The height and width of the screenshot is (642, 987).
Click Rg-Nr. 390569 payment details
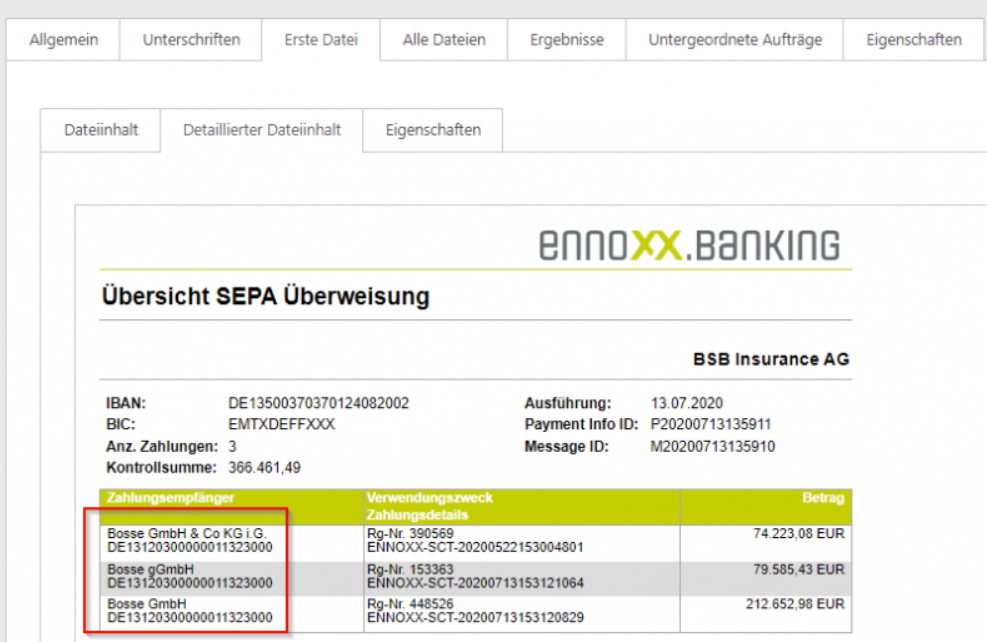click(x=410, y=534)
